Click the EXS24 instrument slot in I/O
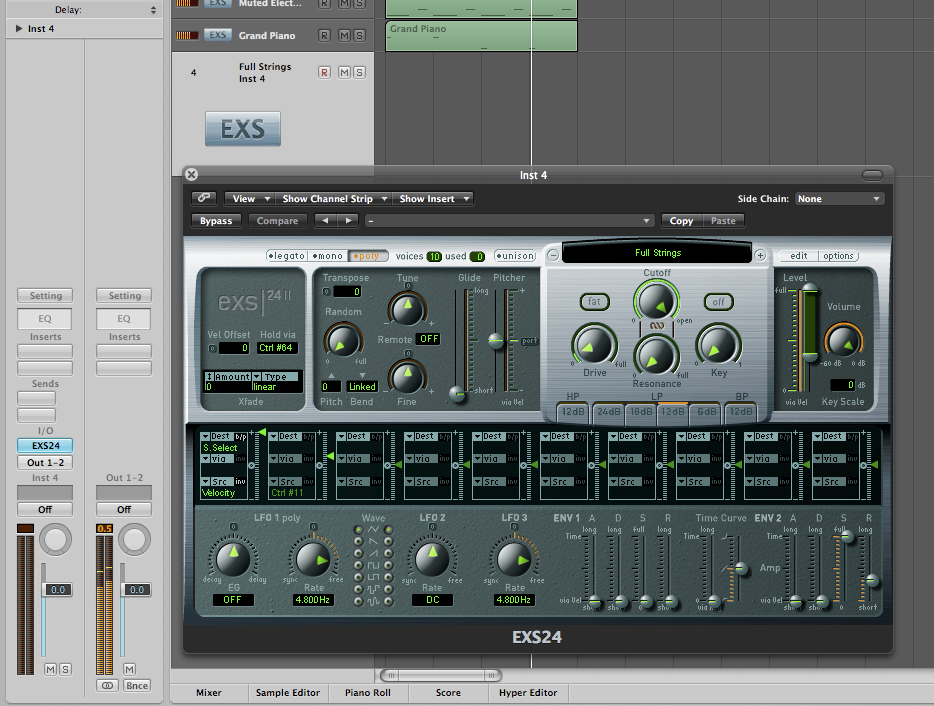The height and width of the screenshot is (706, 934). click(x=45, y=446)
